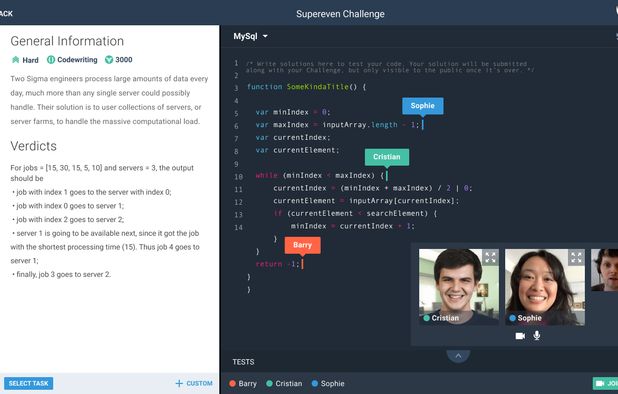Click the Codewriting type icon

click(51, 60)
